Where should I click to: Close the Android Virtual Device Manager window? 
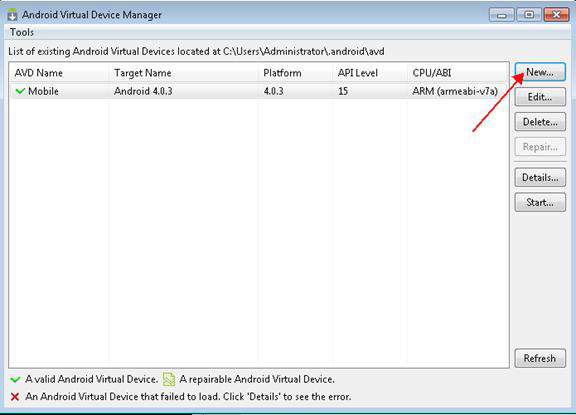556,15
